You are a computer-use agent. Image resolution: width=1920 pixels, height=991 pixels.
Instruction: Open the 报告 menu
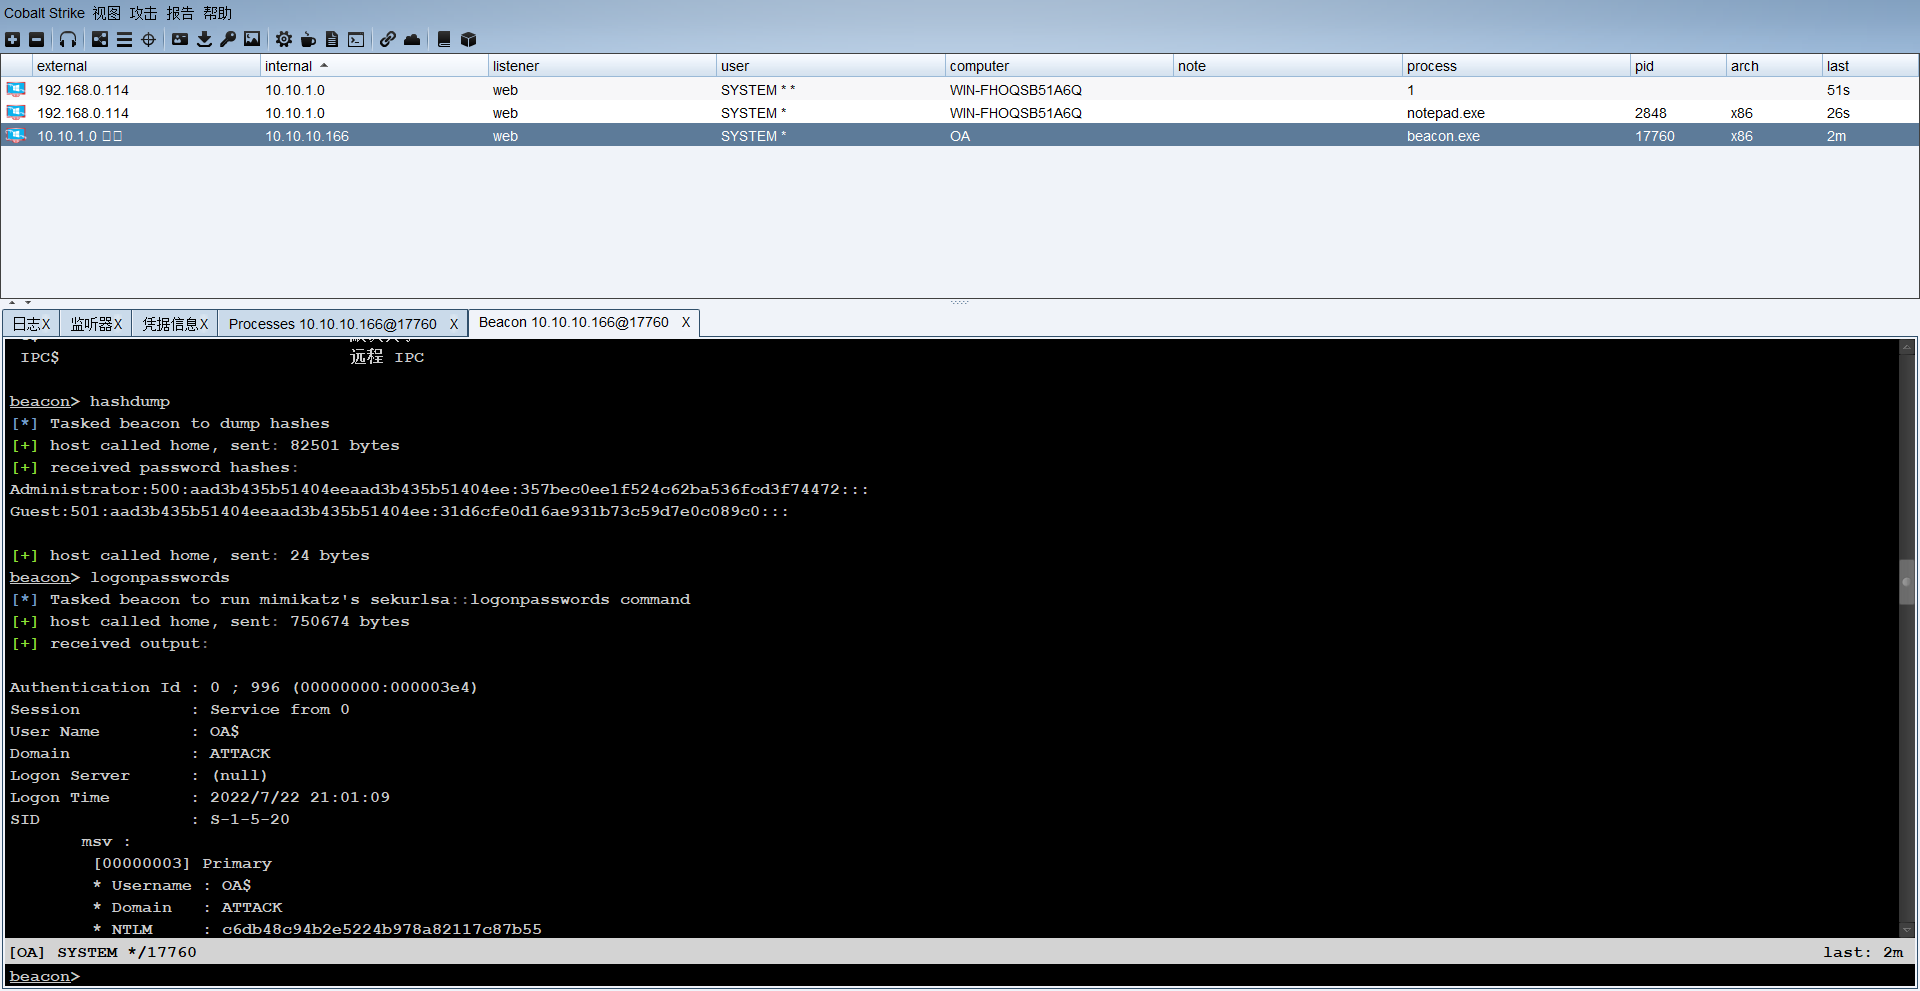(x=180, y=13)
